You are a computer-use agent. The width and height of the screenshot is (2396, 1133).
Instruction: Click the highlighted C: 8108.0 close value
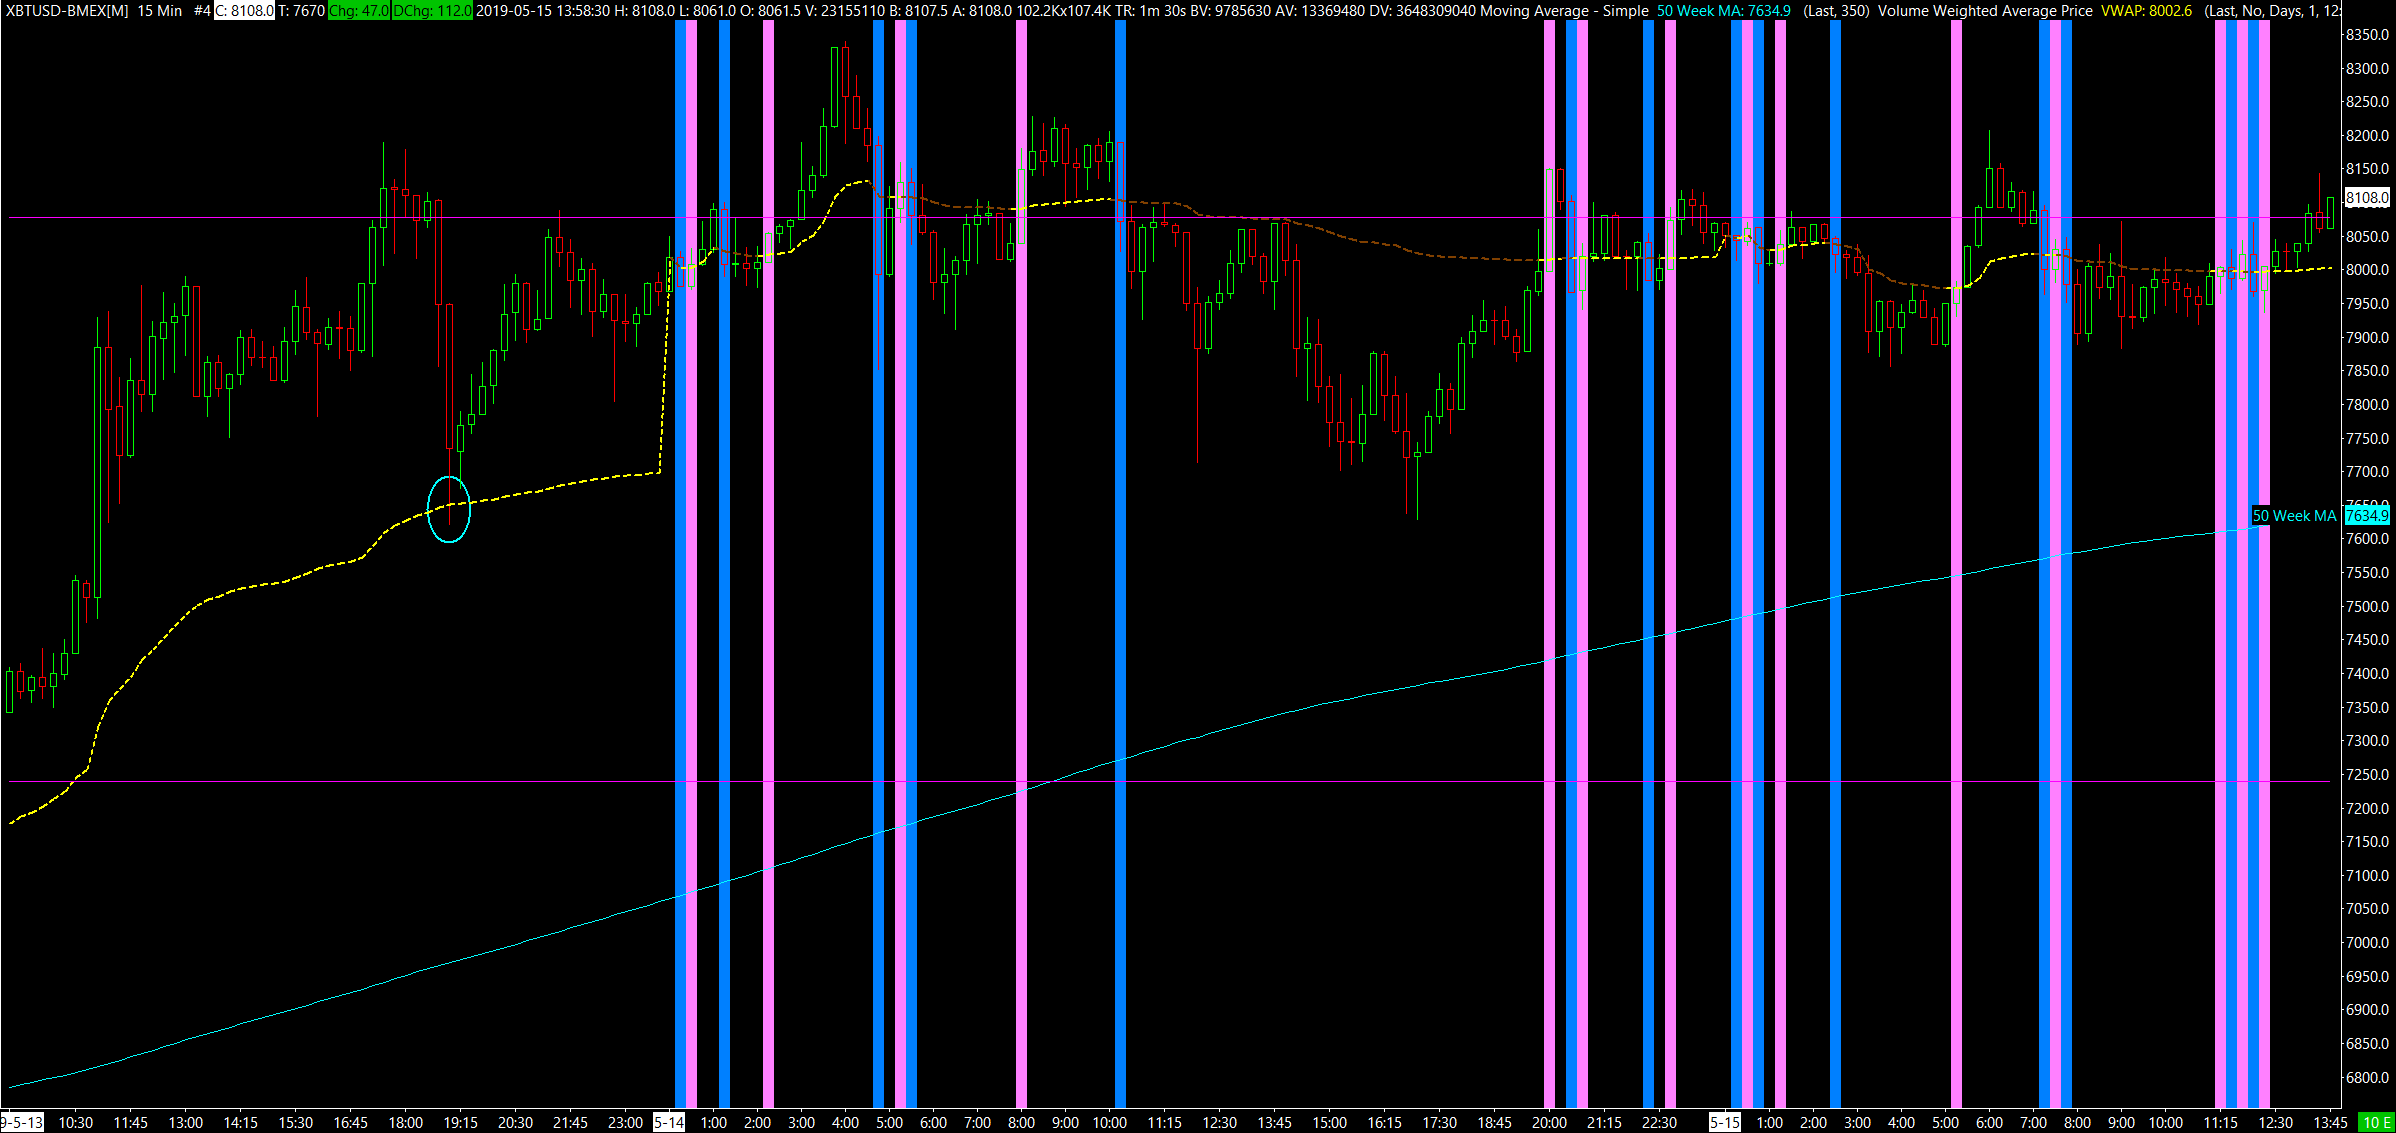[x=244, y=10]
